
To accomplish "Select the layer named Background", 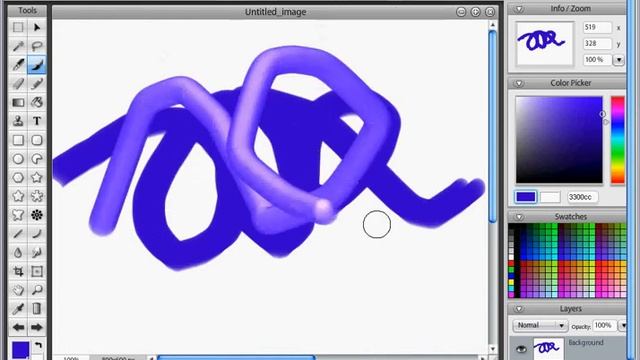I will (586, 342).
